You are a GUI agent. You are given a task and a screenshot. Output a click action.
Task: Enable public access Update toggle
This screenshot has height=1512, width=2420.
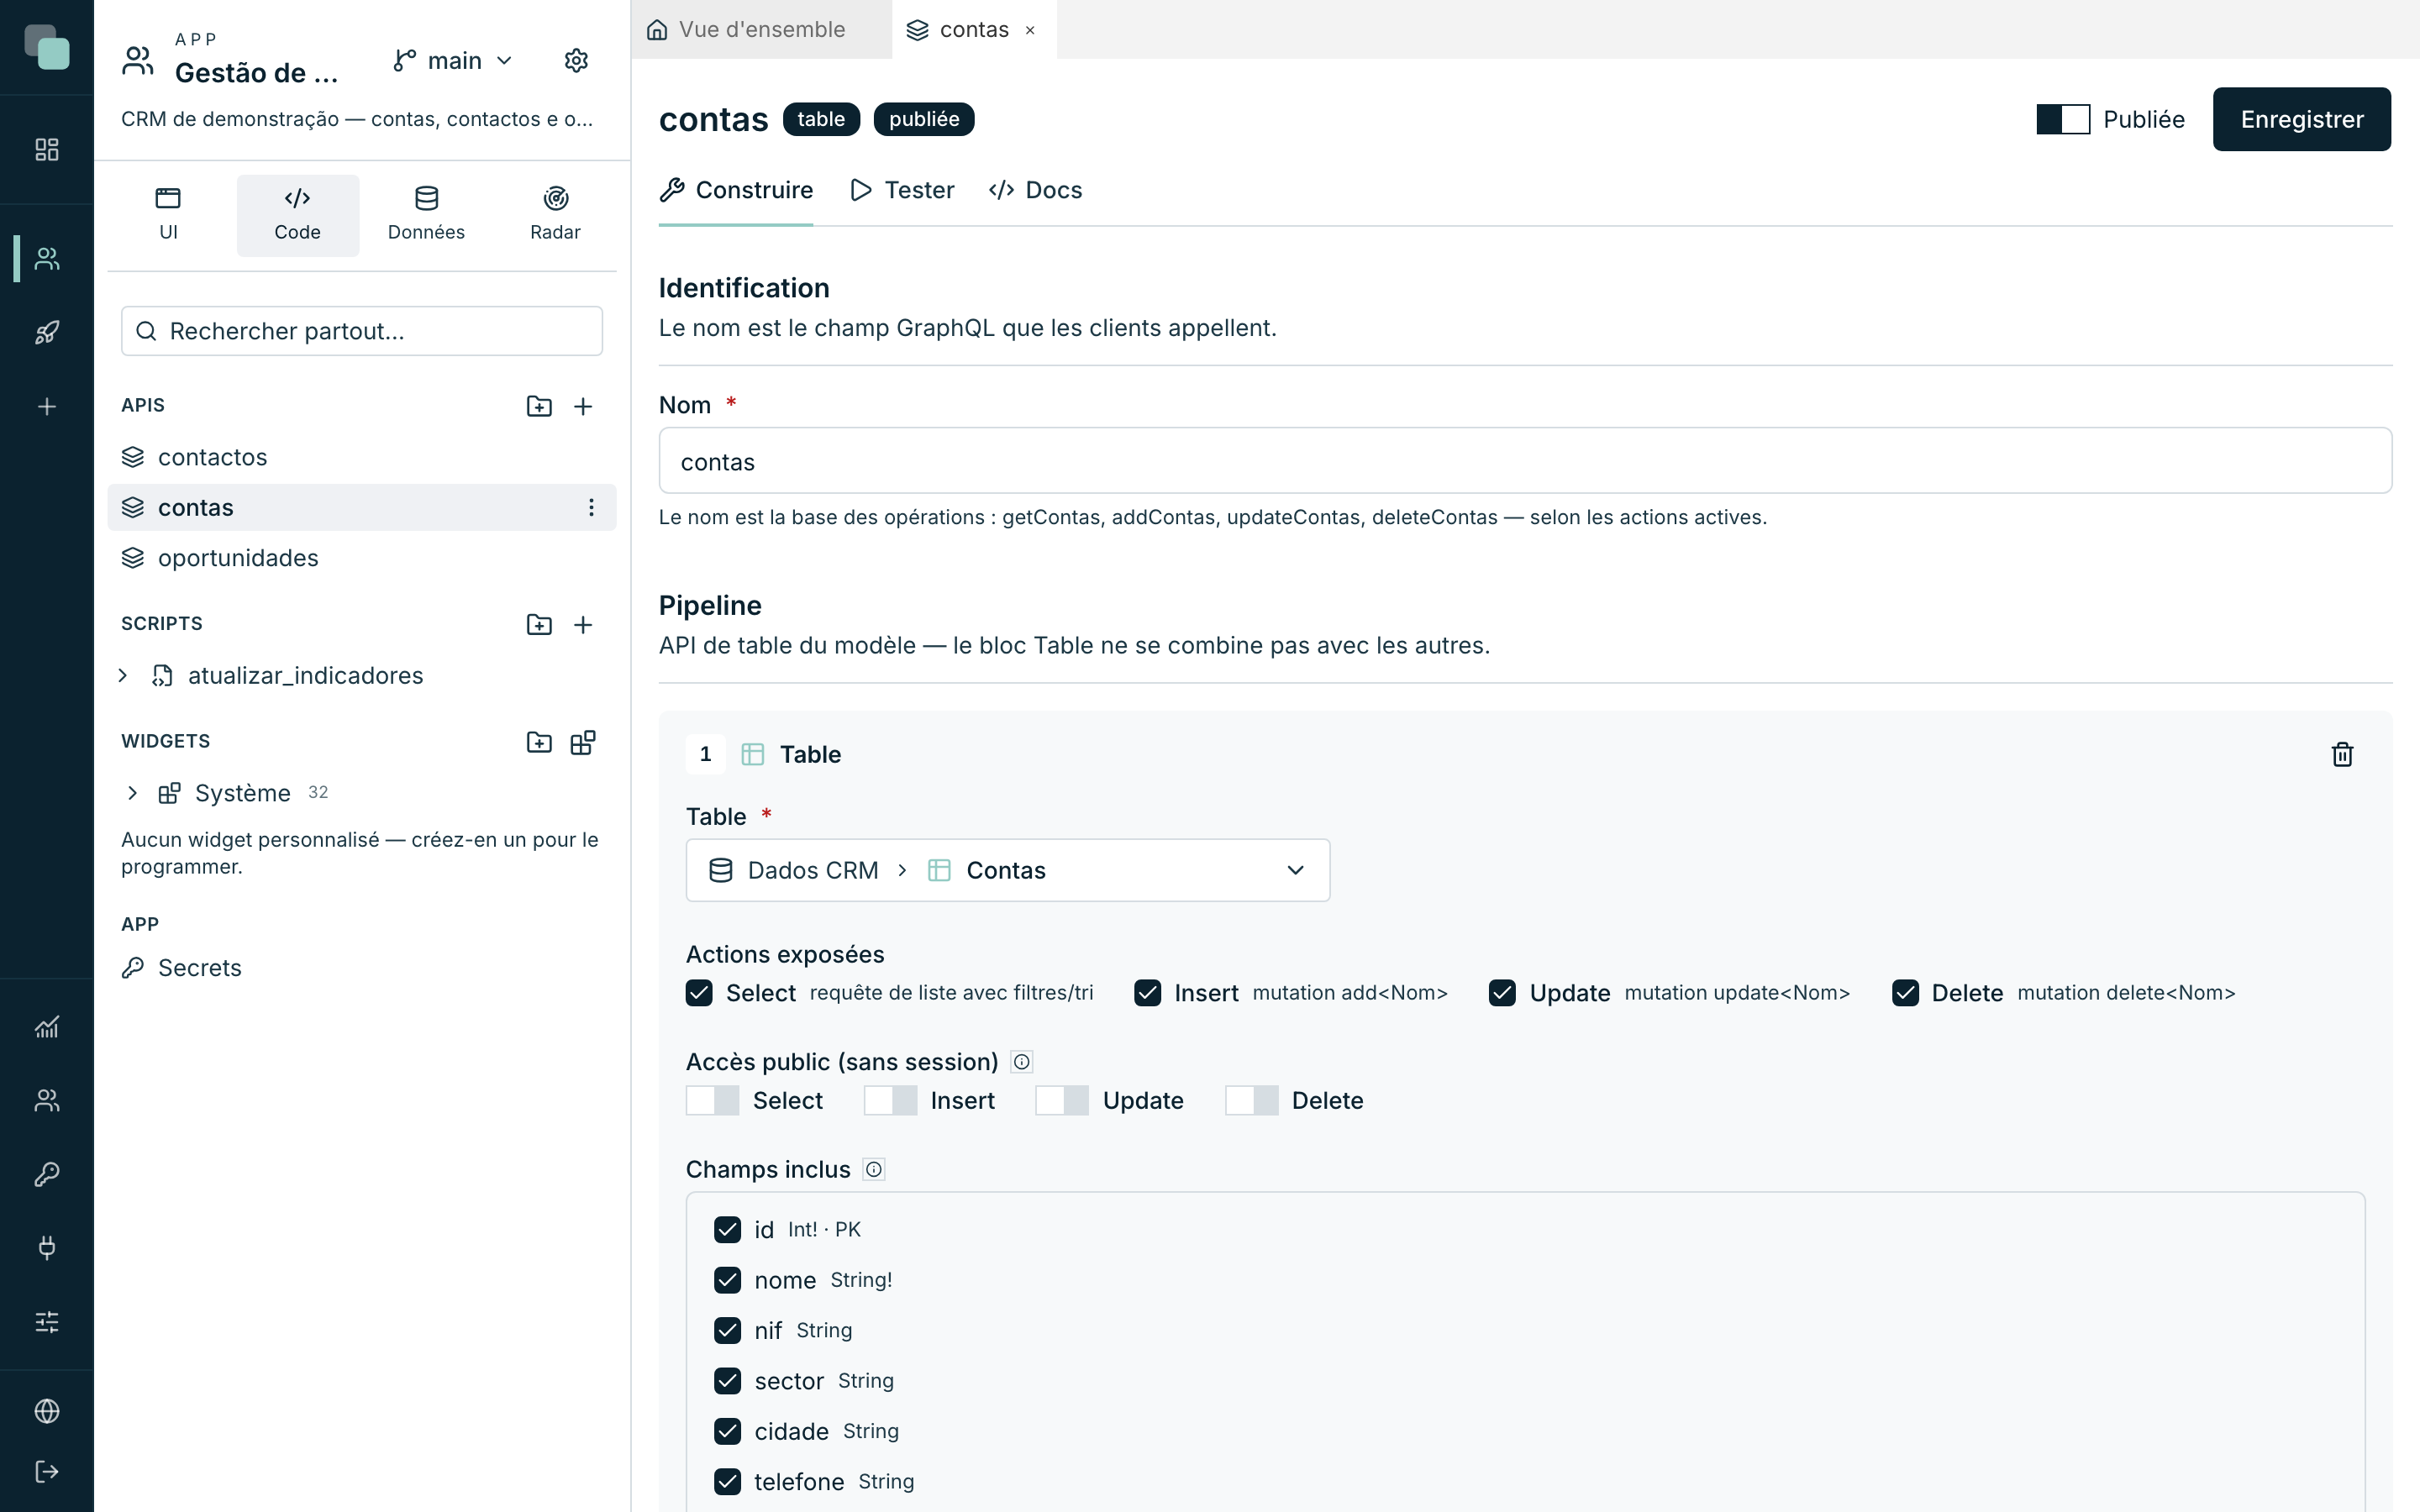pos(1062,1100)
